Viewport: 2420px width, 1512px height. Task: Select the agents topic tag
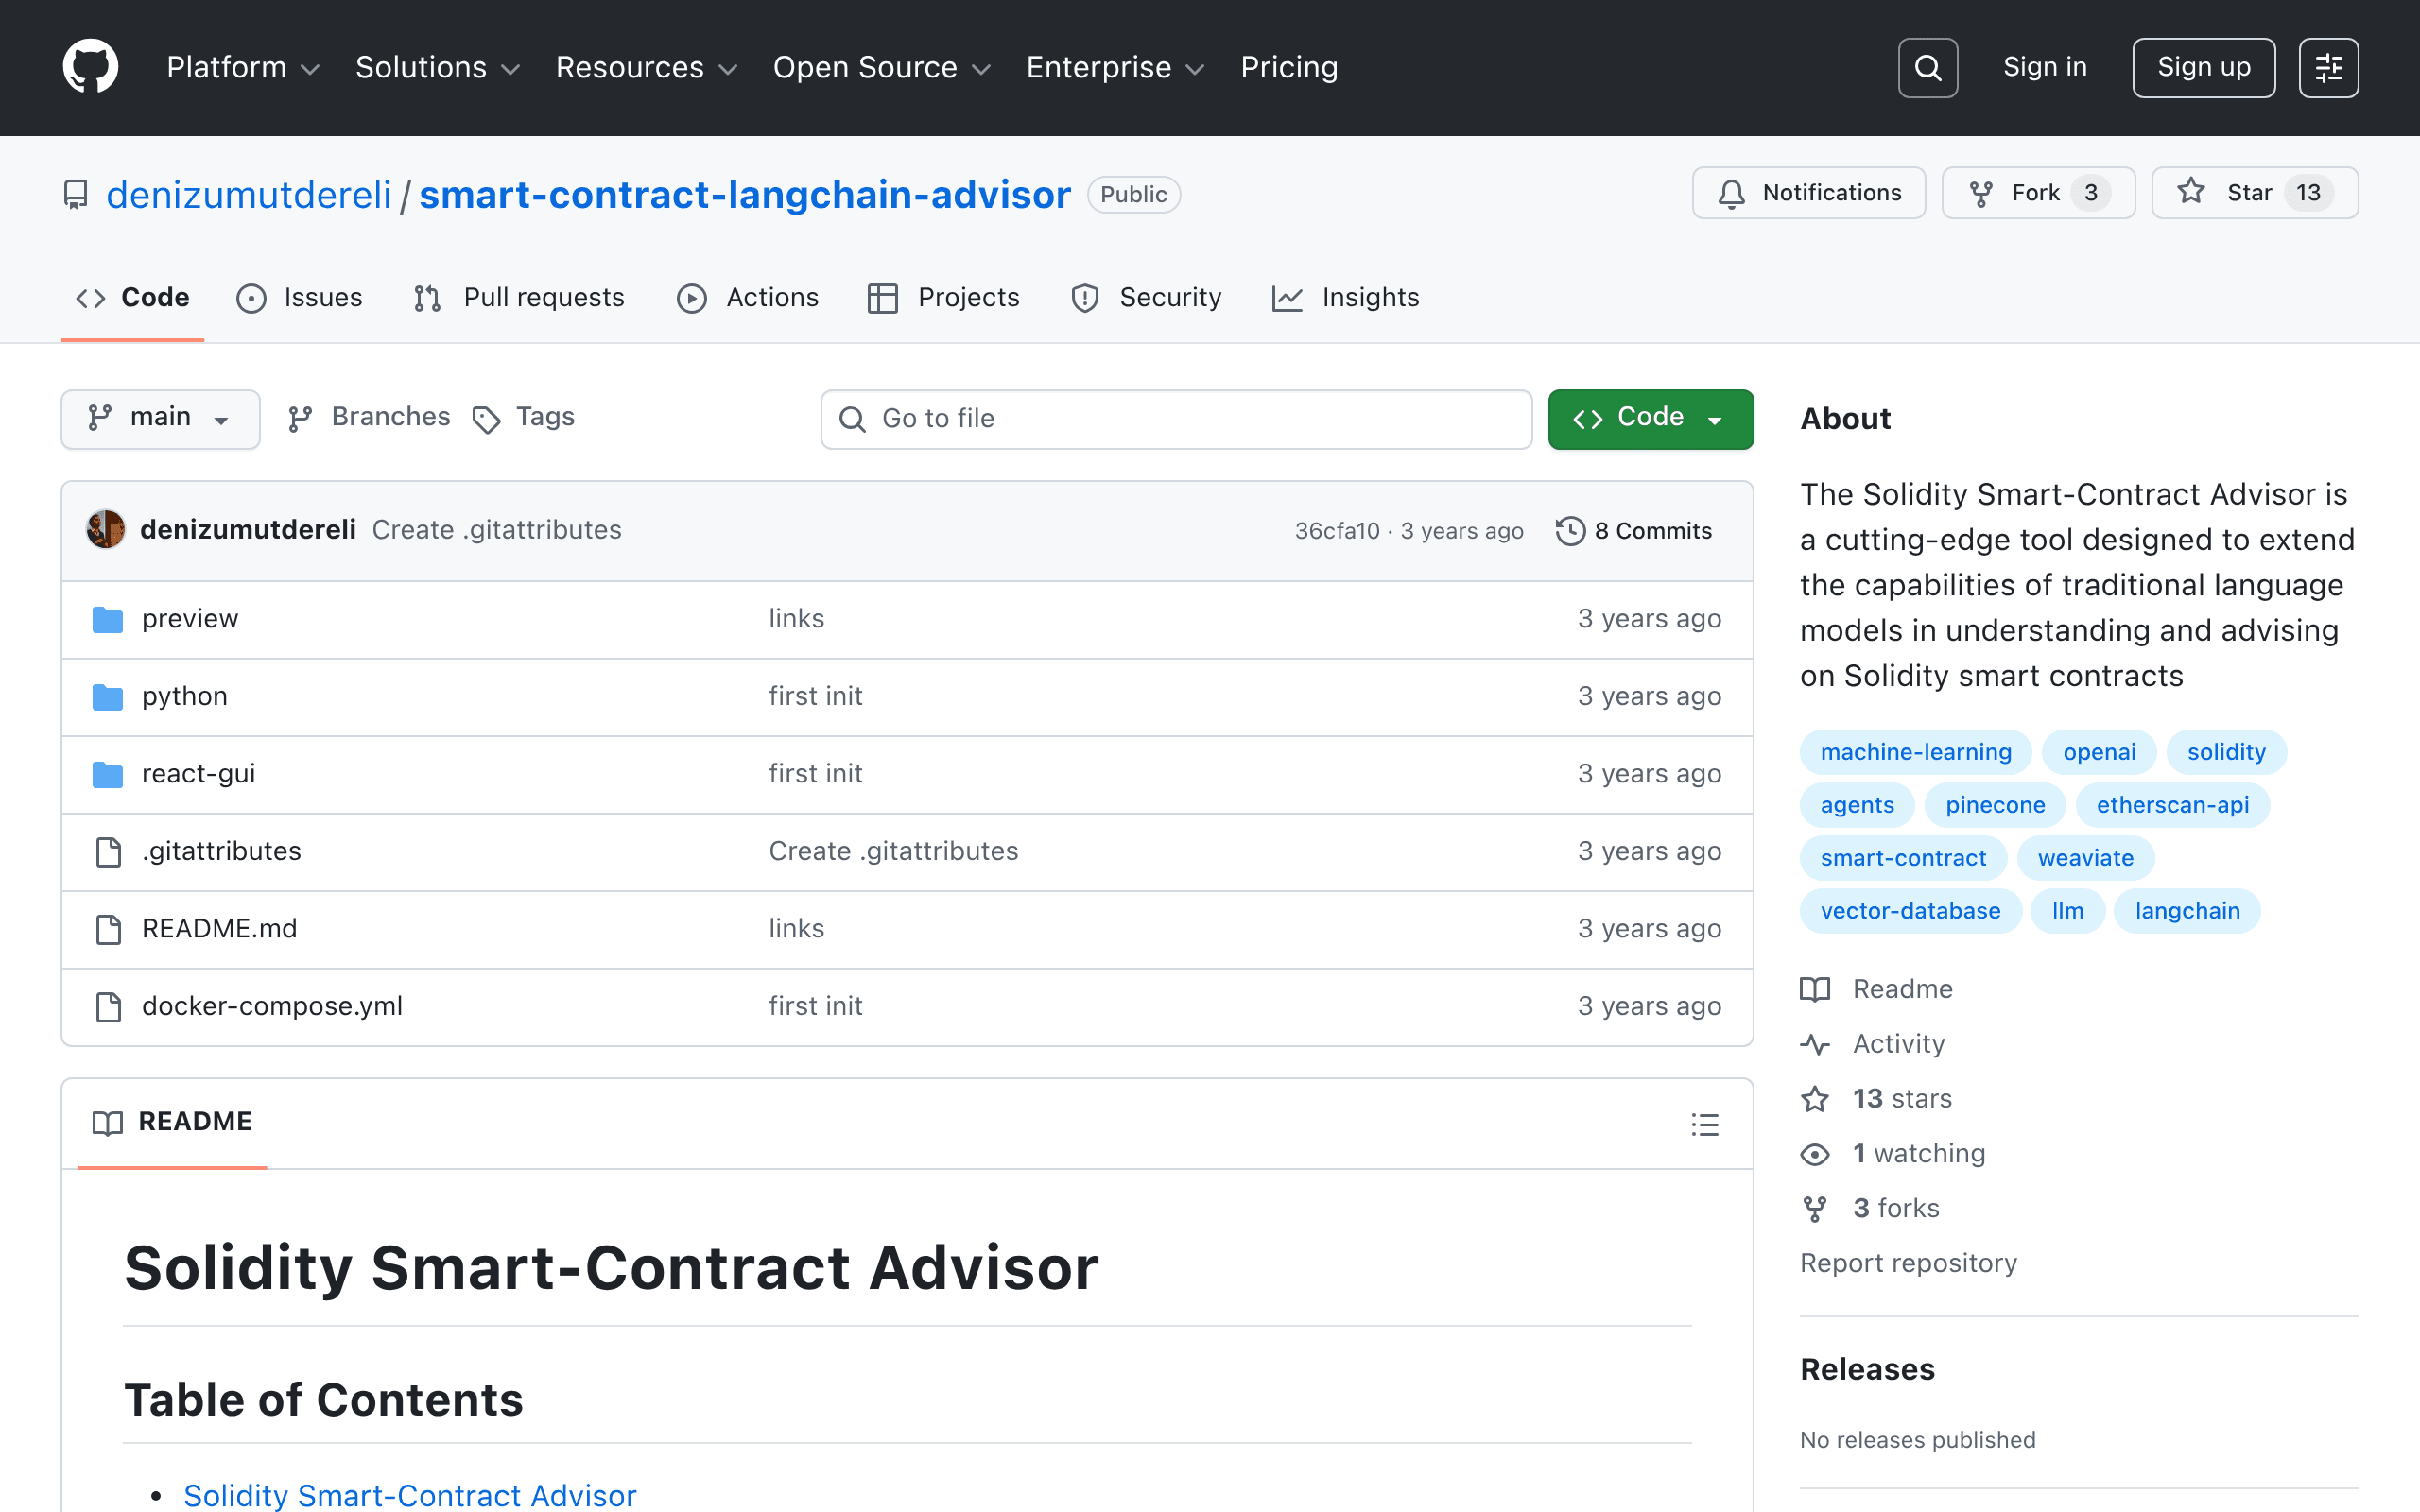click(x=1857, y=805)
